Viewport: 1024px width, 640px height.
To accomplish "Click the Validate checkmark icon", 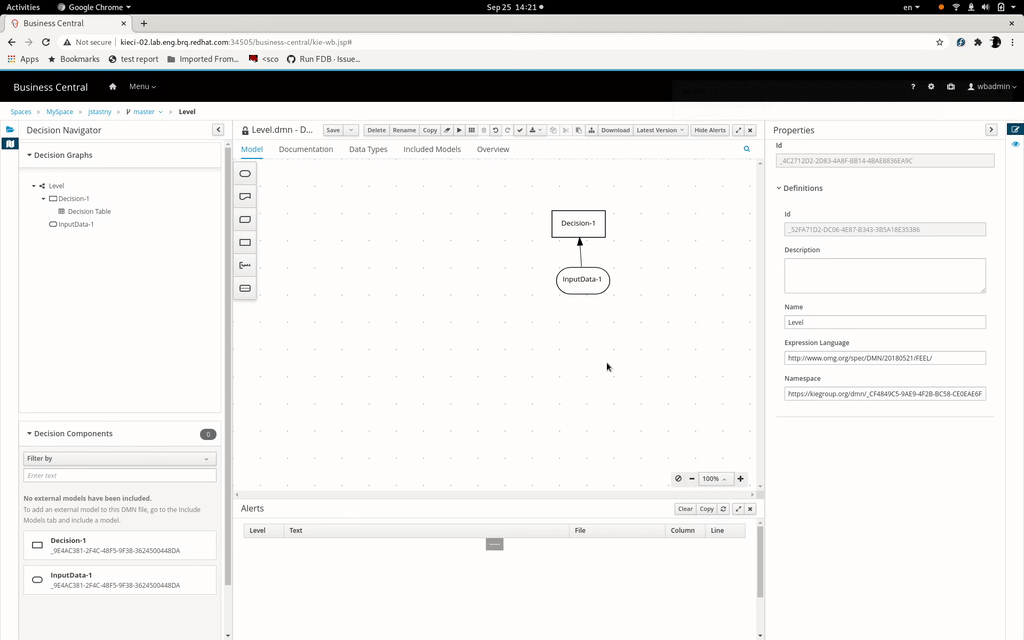I will [520, 130].
